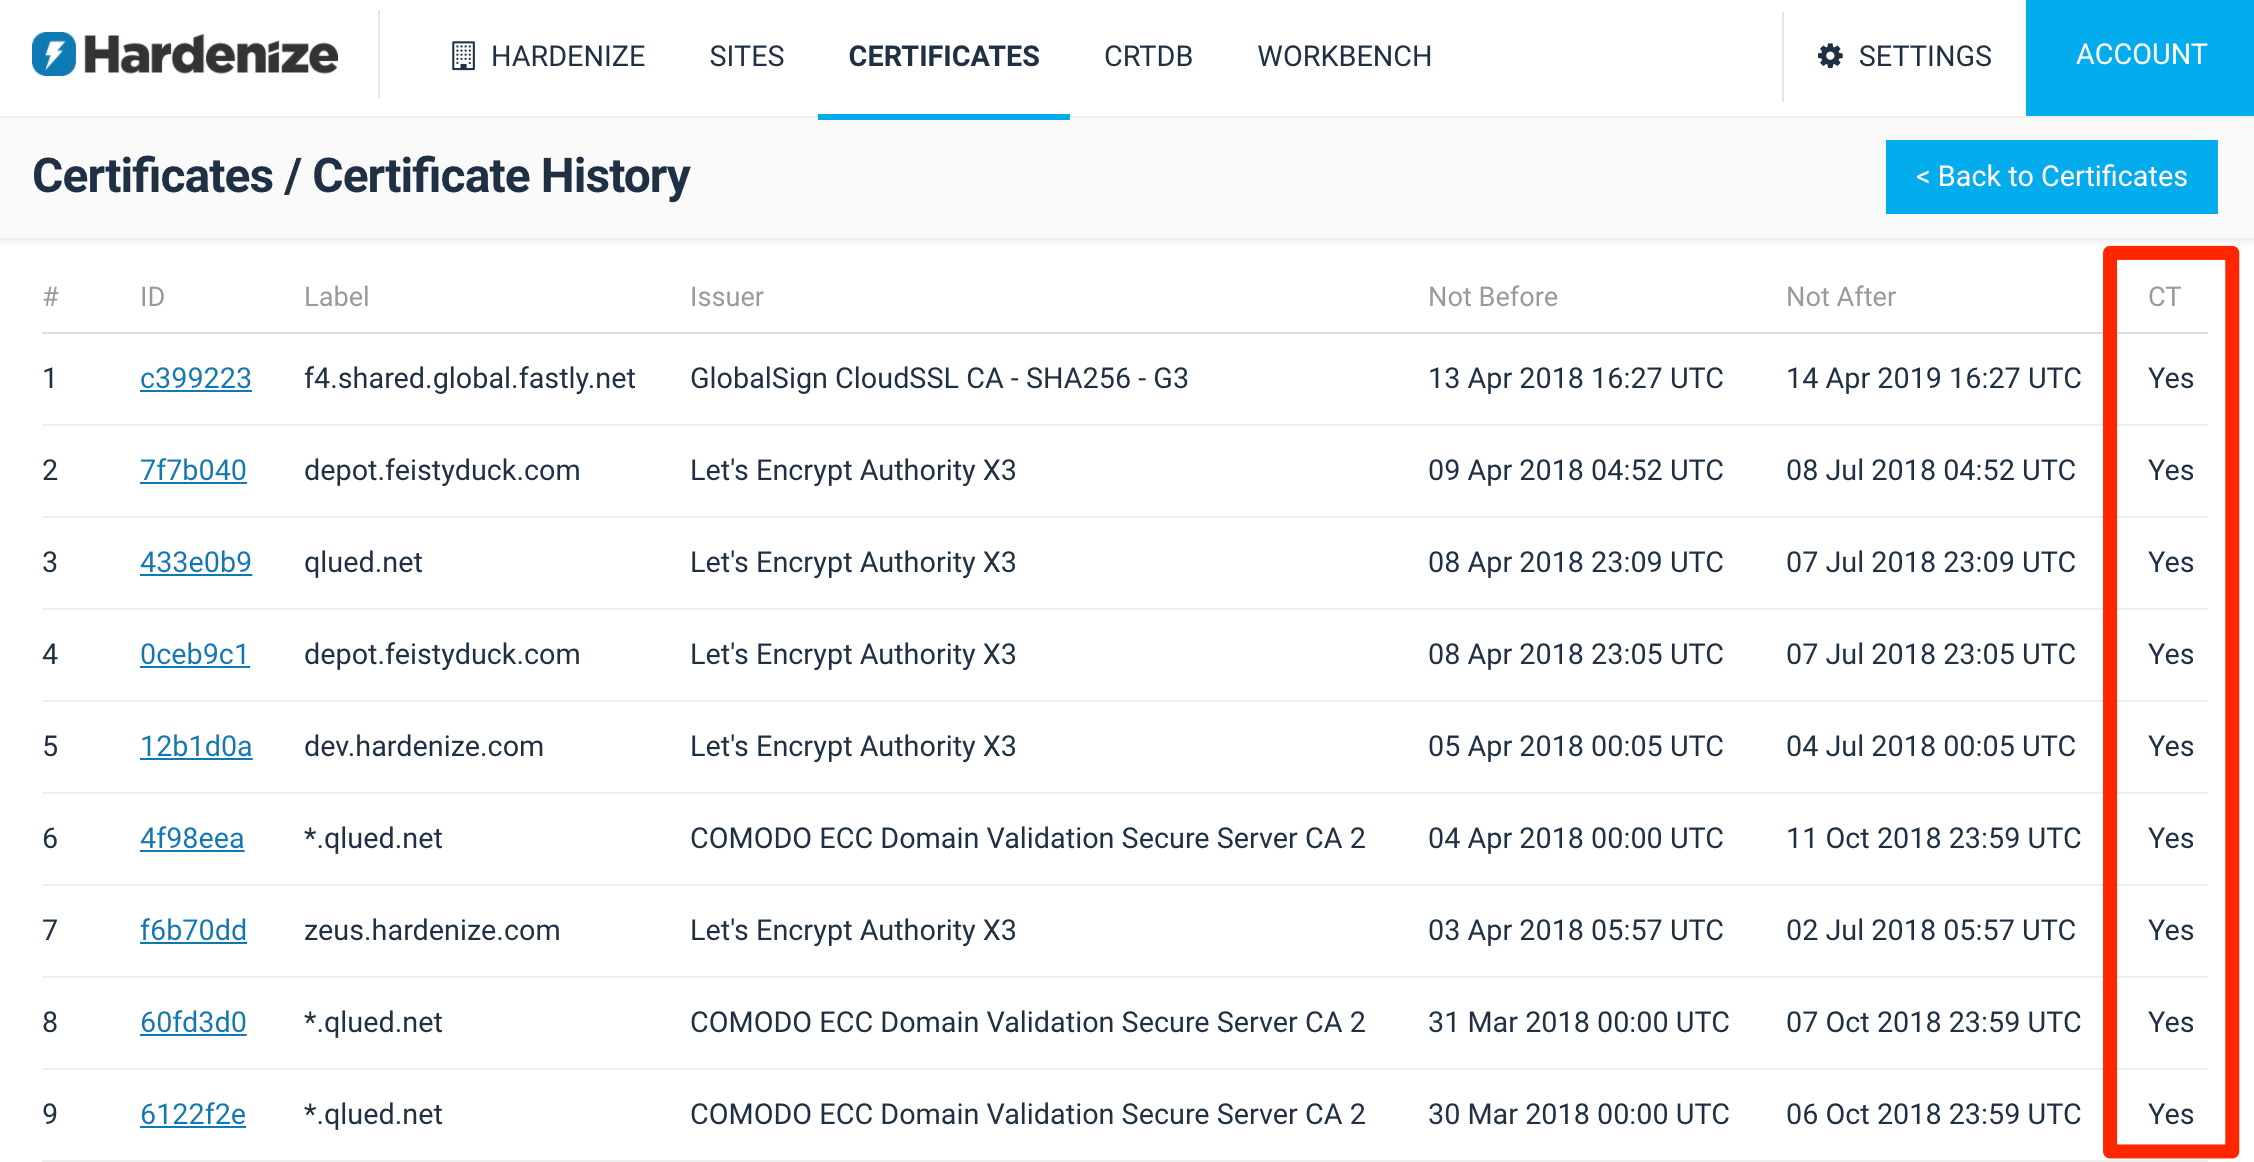The image size is (2254, 1162).
Task: Click the Label column header
Action: (336, 297)
